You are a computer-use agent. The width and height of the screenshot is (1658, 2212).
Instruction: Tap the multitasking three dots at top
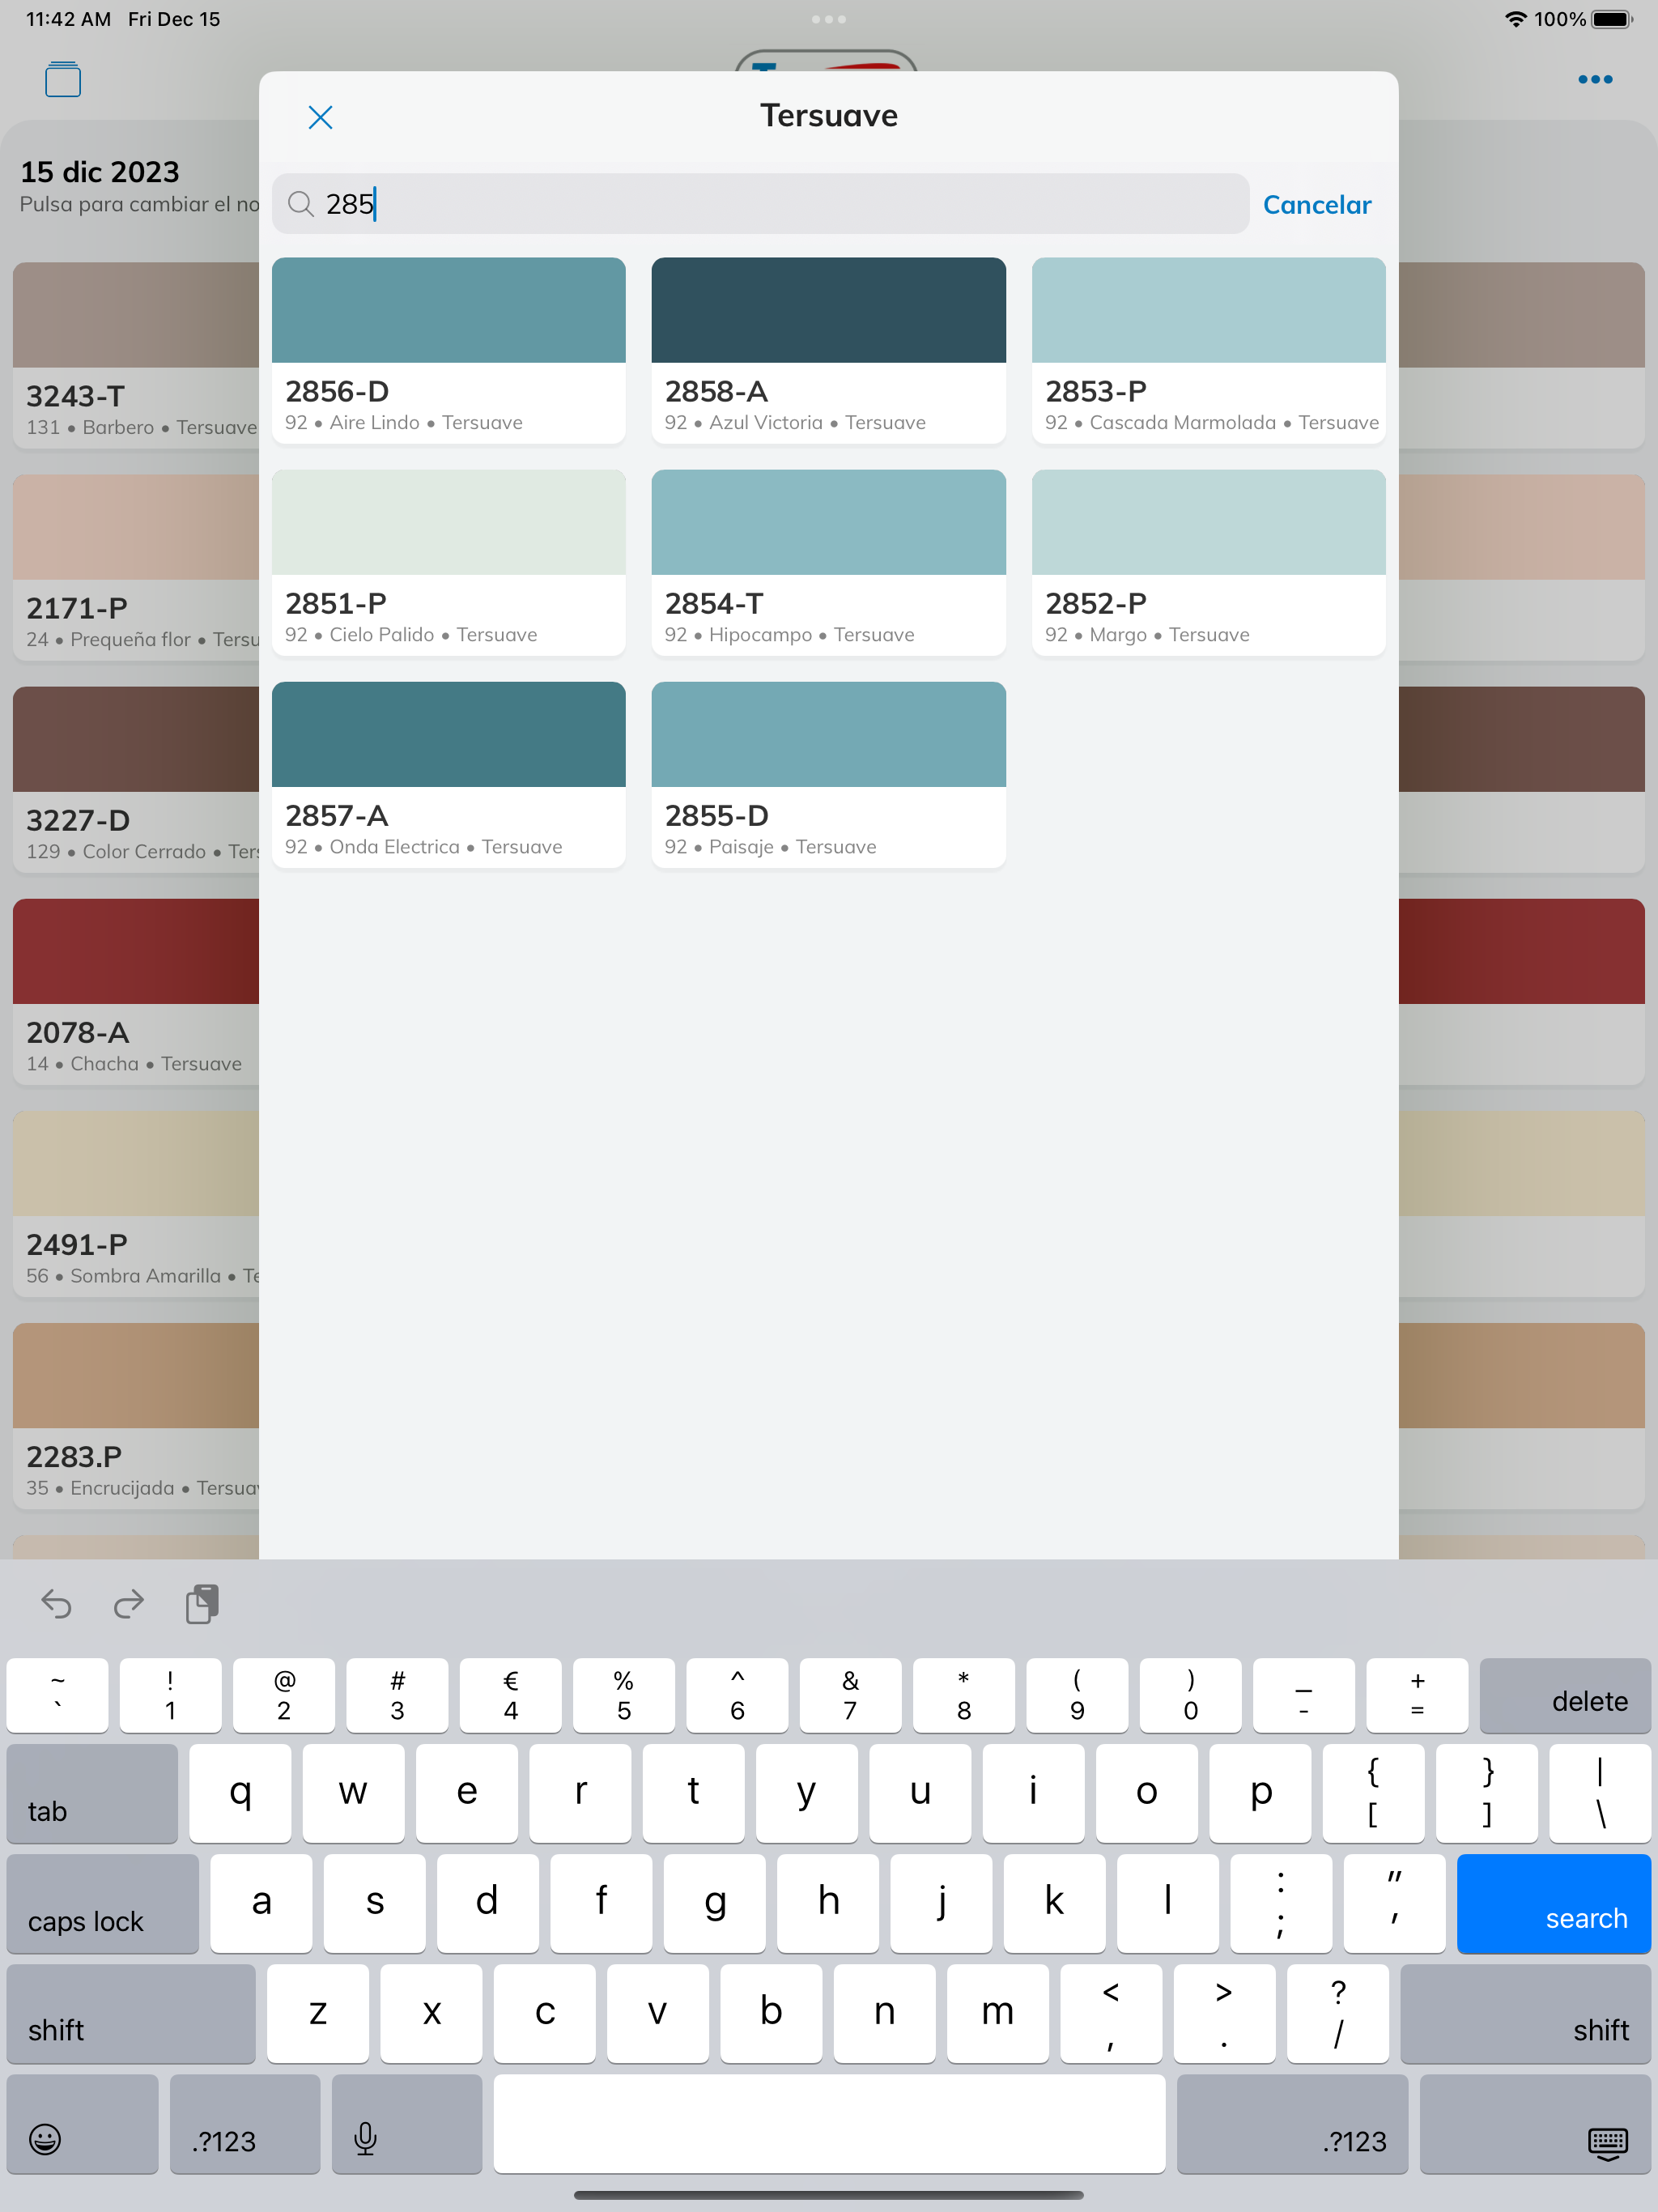pyautogui.click(x=829, y=19)
